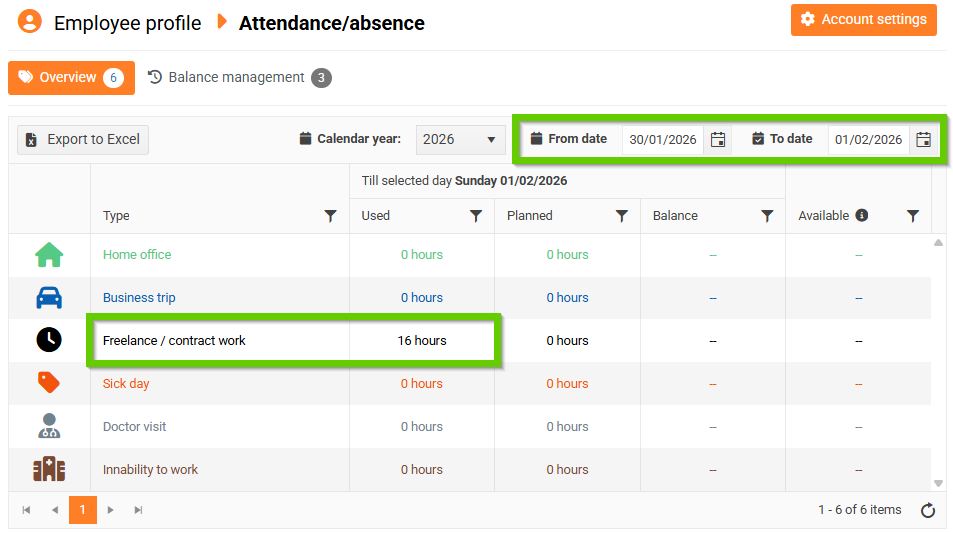
Task: Open Account settings
Action: point(863,20)
